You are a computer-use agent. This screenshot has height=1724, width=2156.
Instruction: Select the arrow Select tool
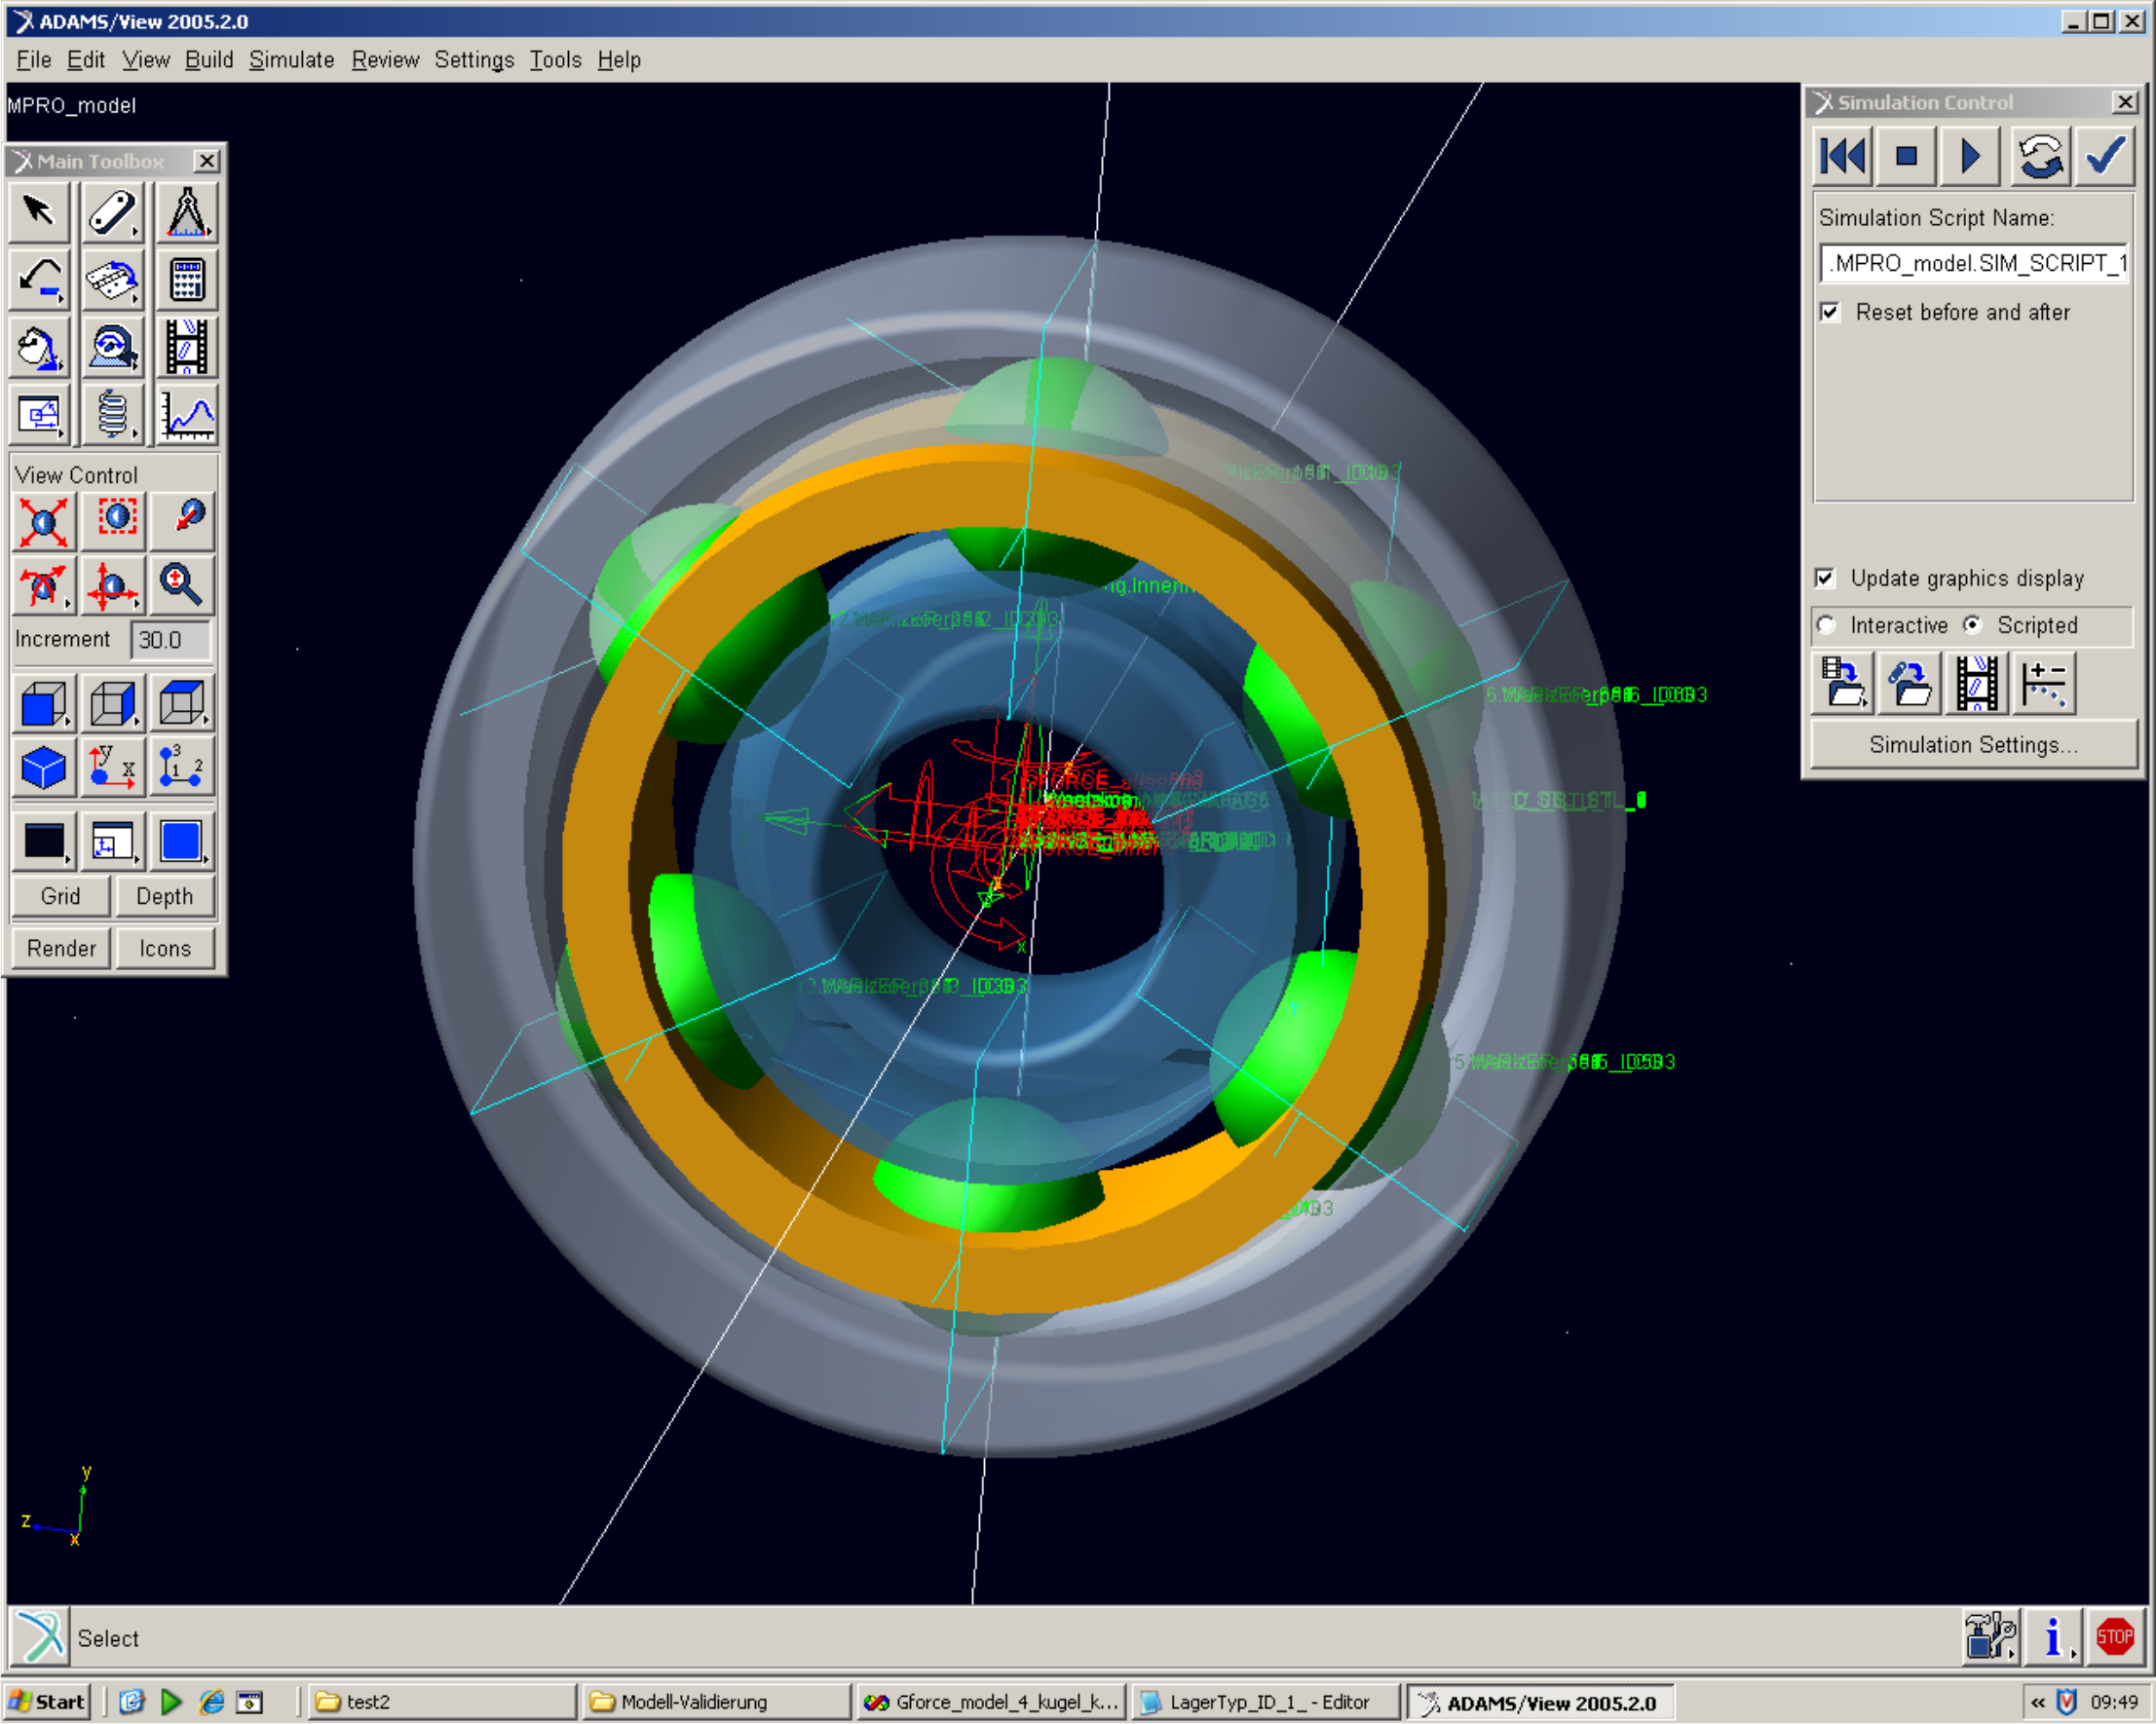tap(39, 212)
